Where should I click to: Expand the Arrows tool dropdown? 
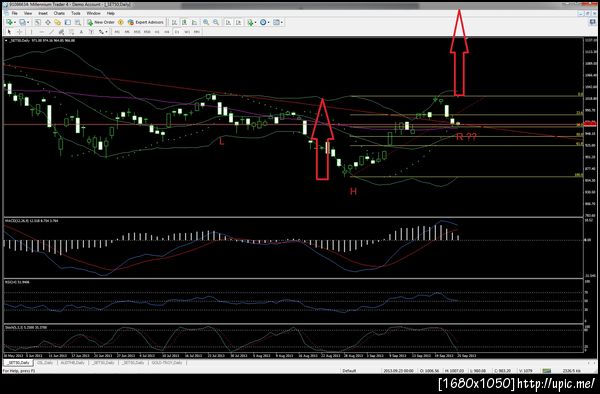(106, 32)
